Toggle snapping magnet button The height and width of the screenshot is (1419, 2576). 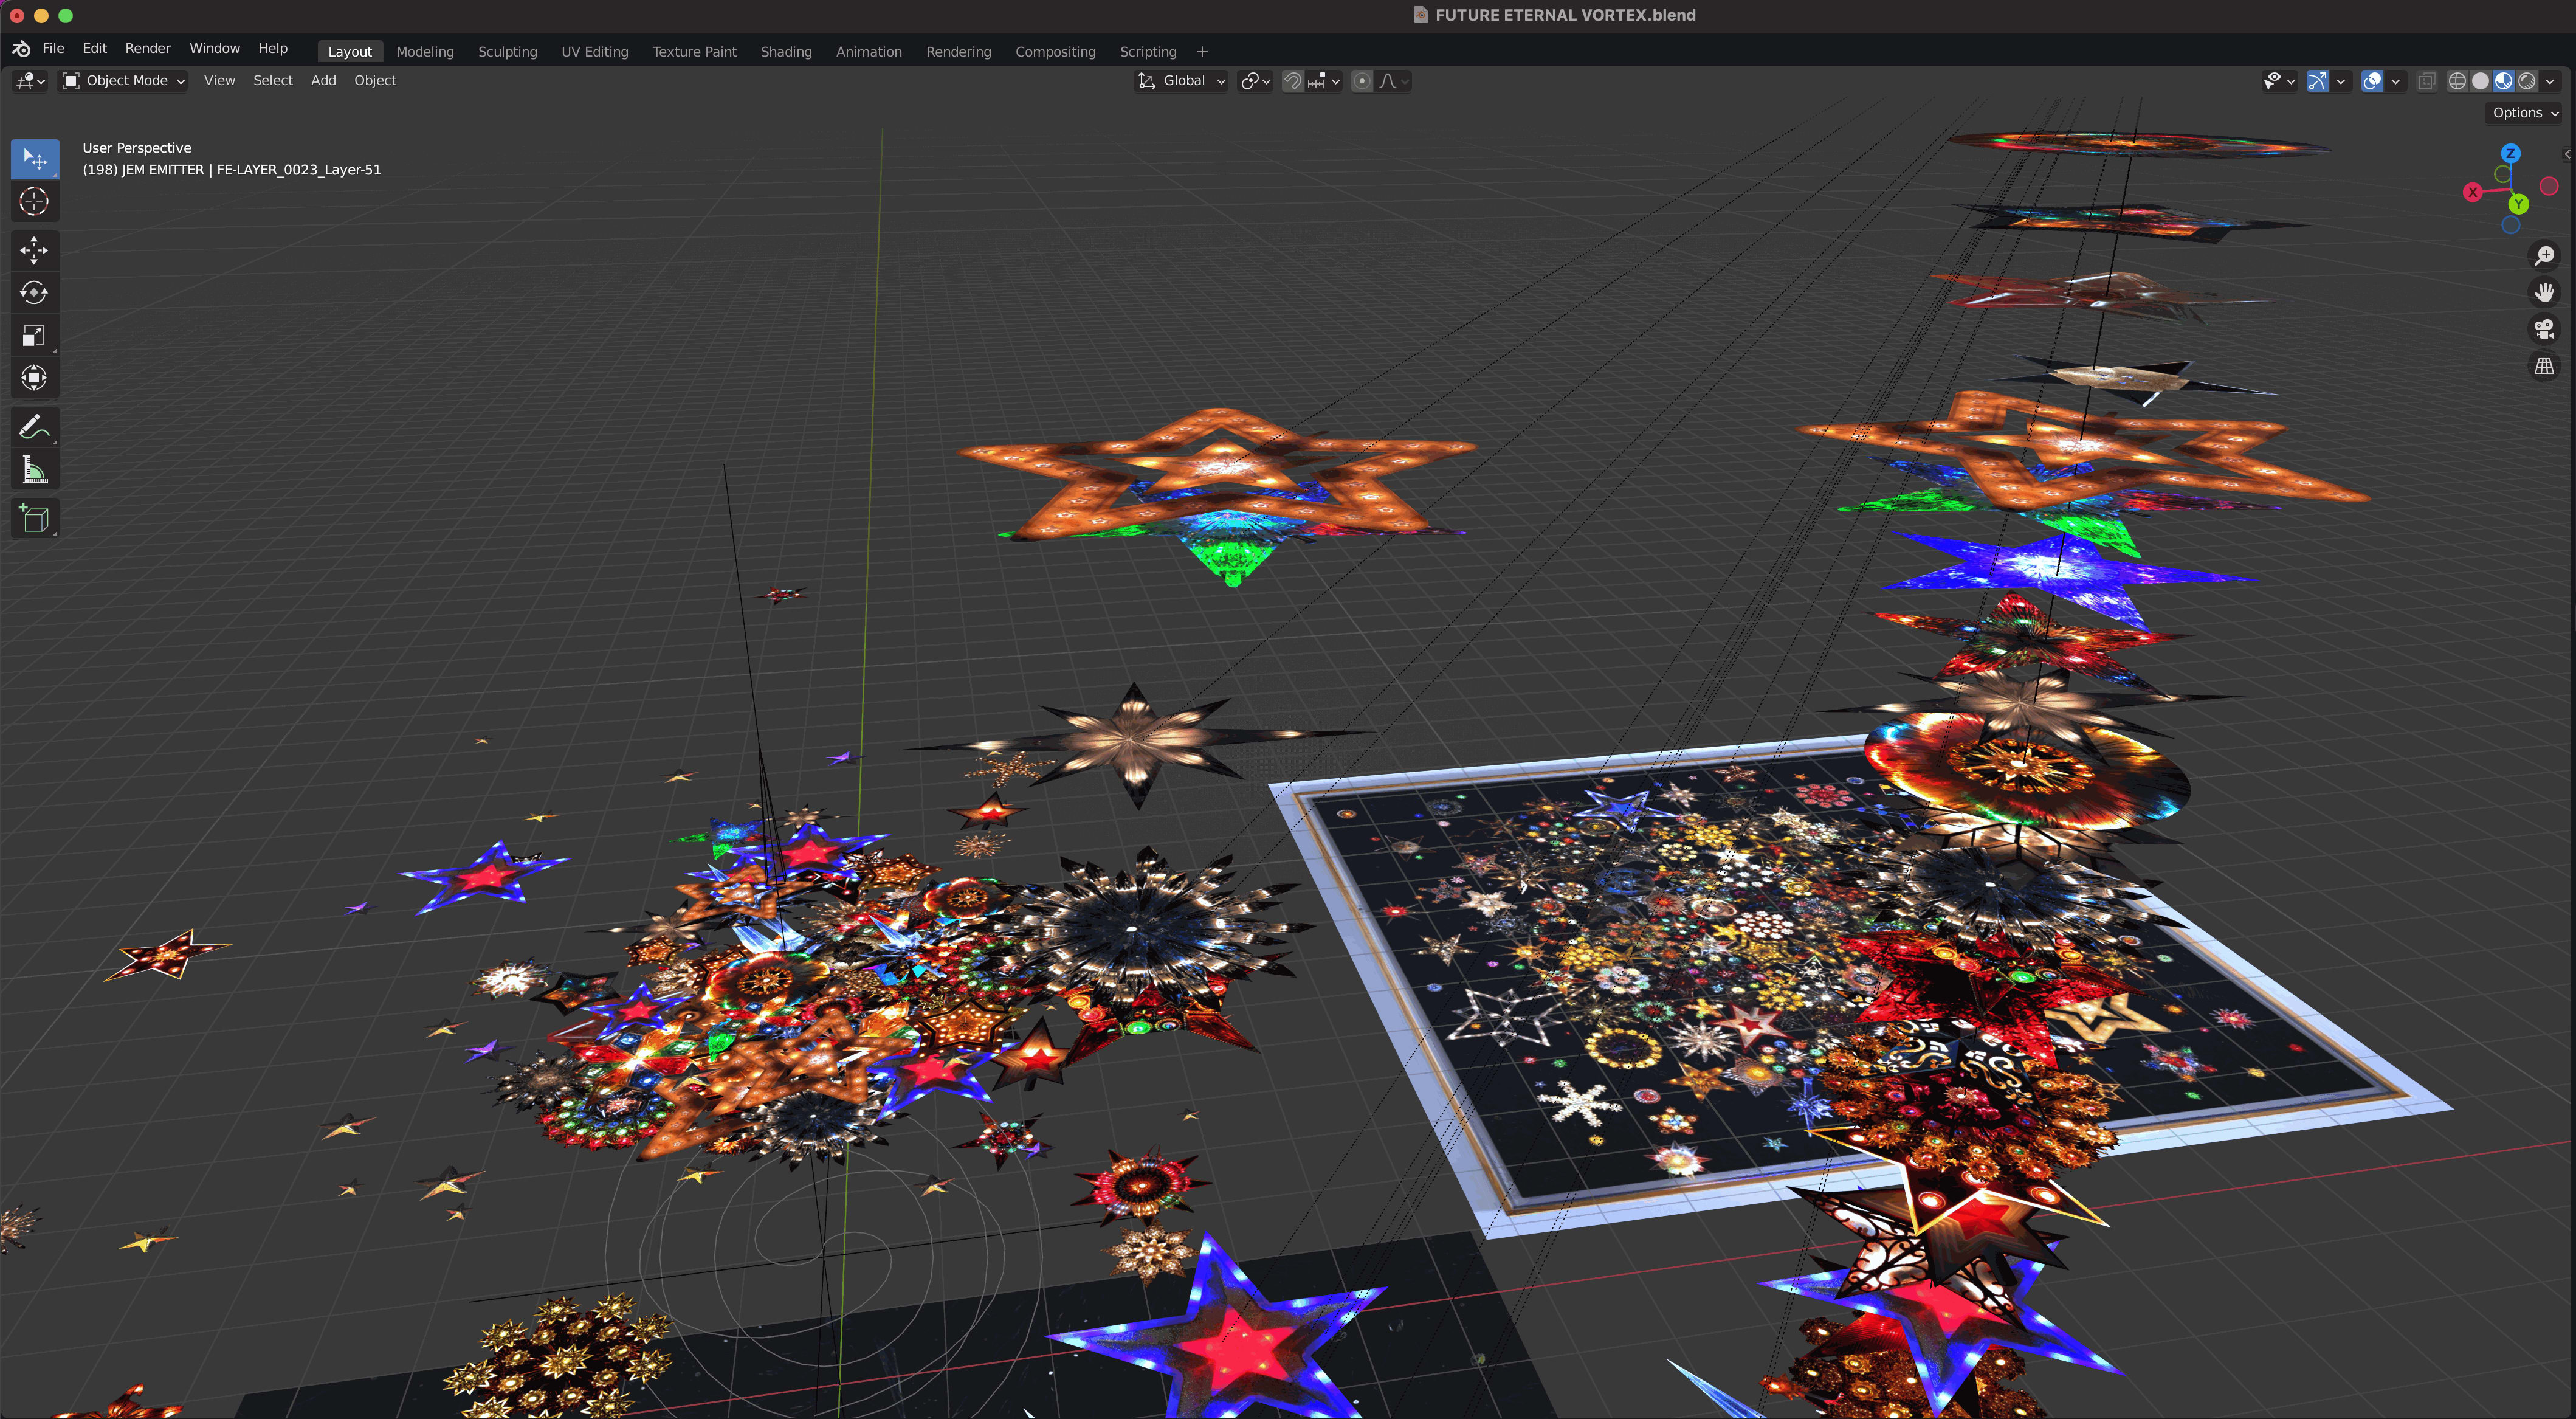(x=1293, y=81)
